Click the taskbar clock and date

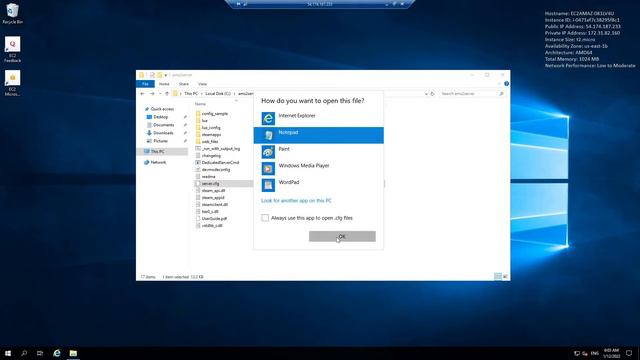tap(611, 353)
